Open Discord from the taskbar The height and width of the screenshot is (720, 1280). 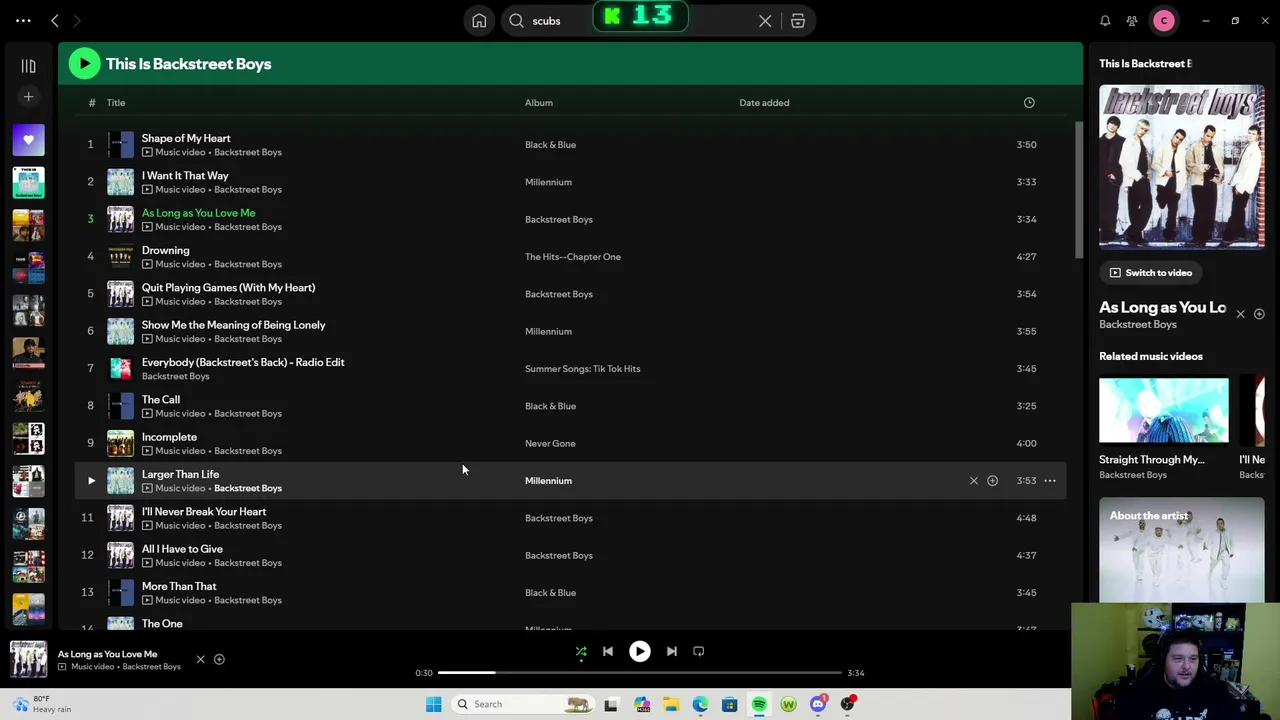tap(818, 705)
